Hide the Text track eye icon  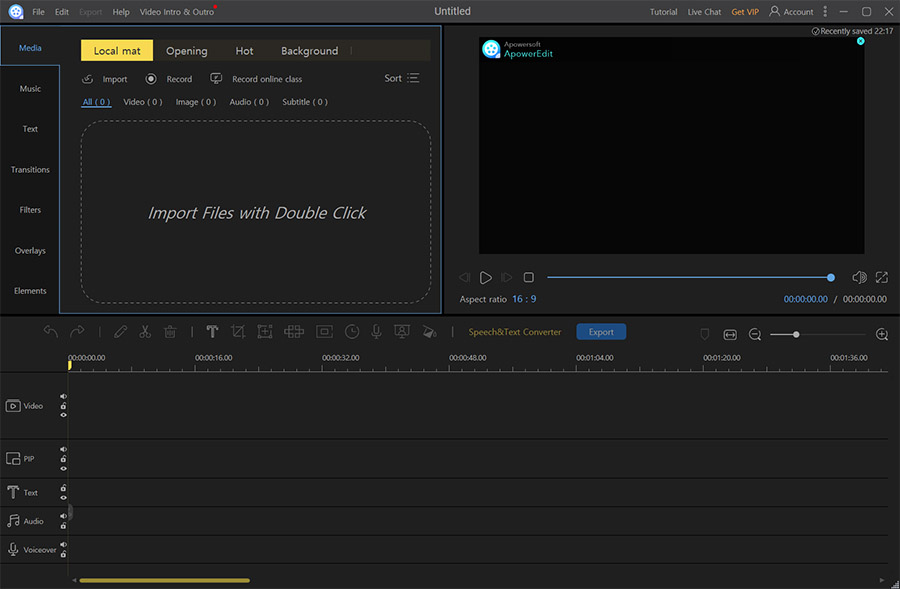(x=63, y=498)
